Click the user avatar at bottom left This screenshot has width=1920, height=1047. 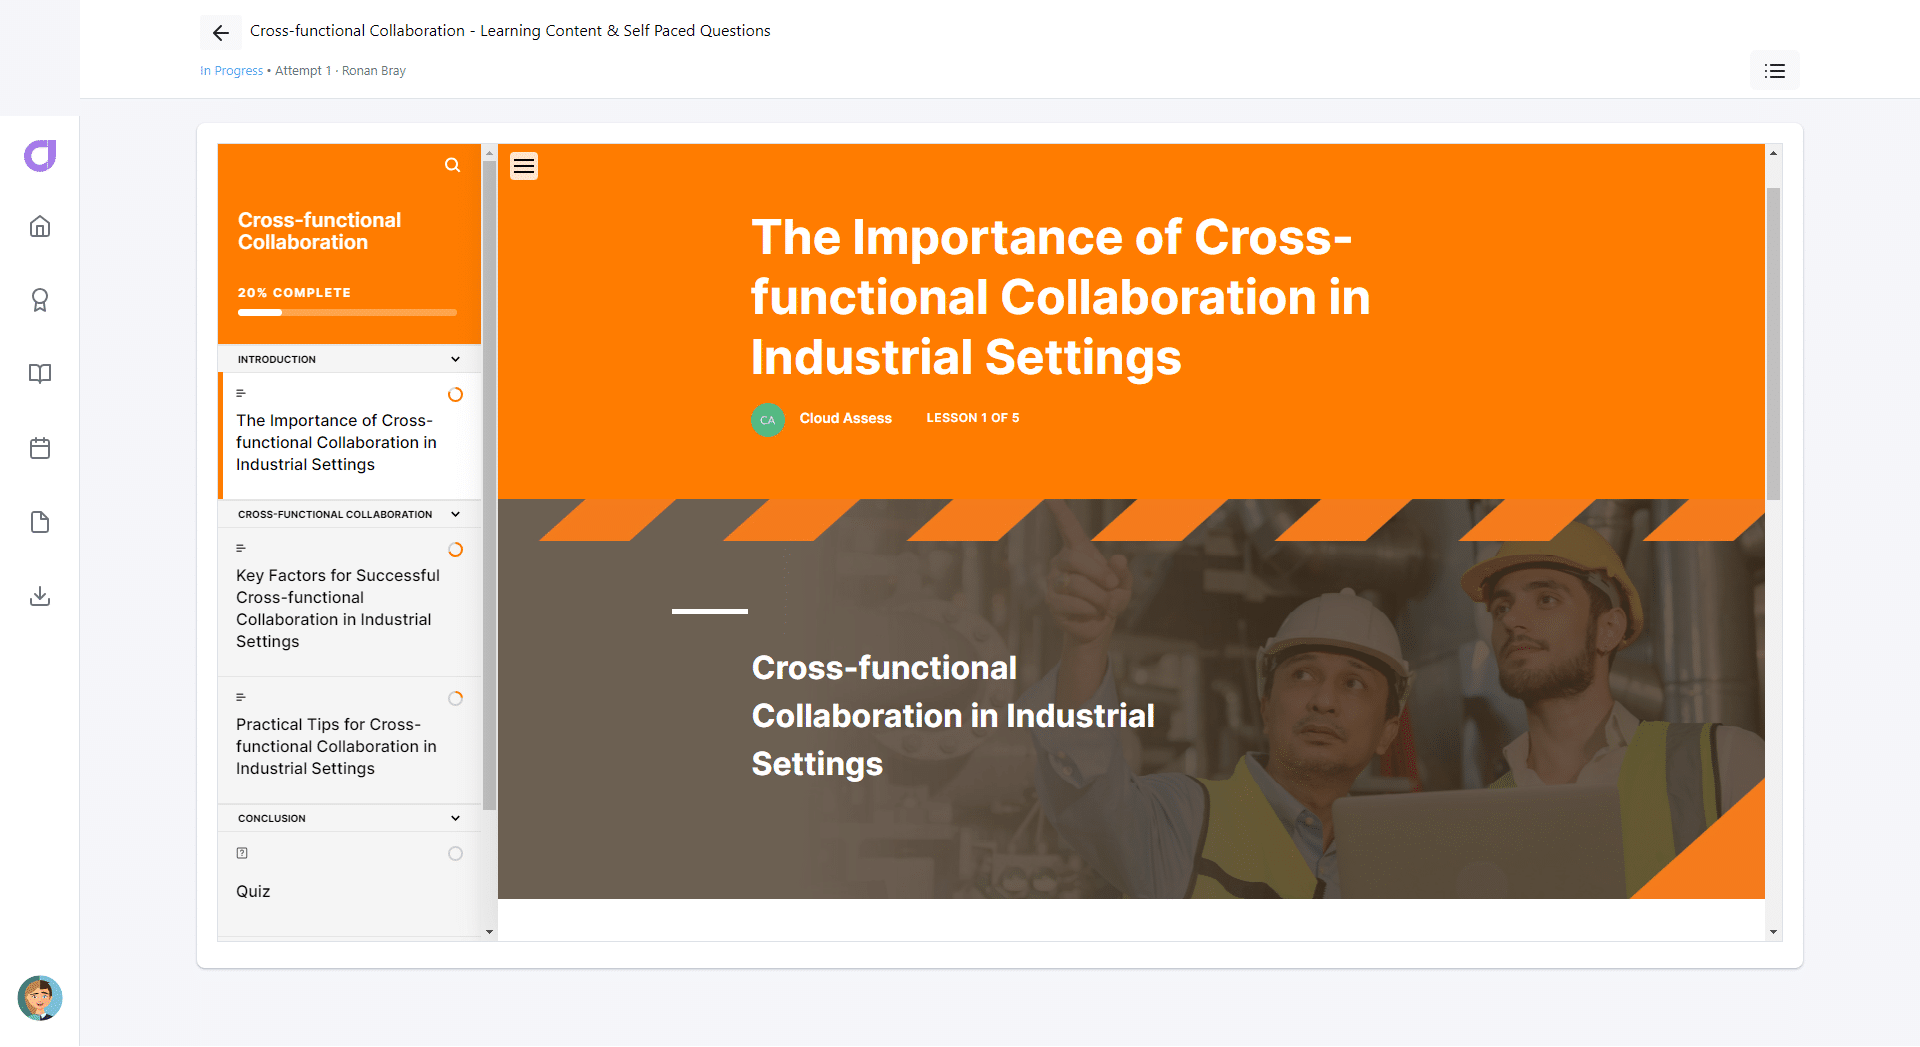coord(40,998)
